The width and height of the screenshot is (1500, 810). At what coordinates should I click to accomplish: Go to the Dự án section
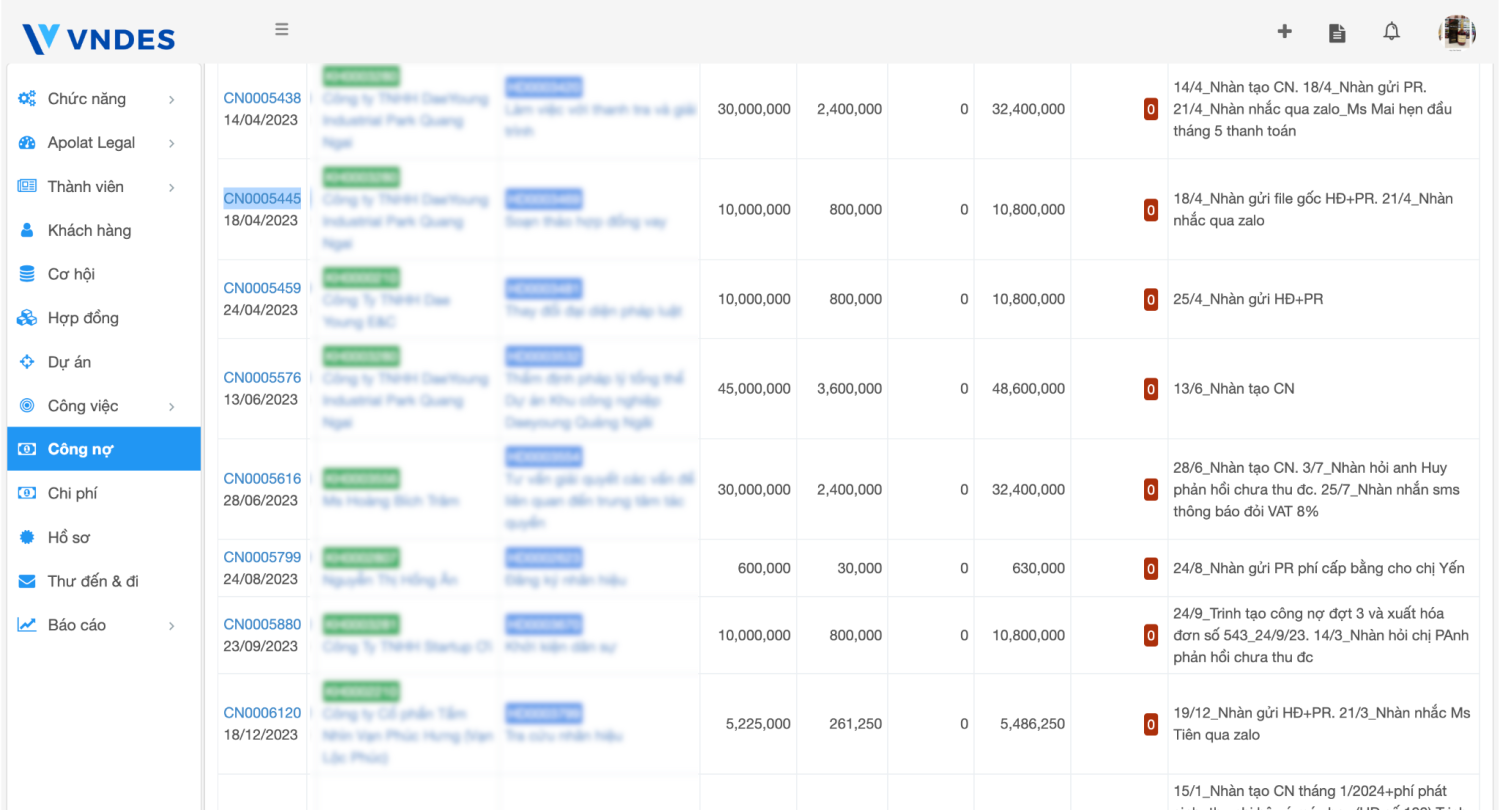[x=69, y=362]
